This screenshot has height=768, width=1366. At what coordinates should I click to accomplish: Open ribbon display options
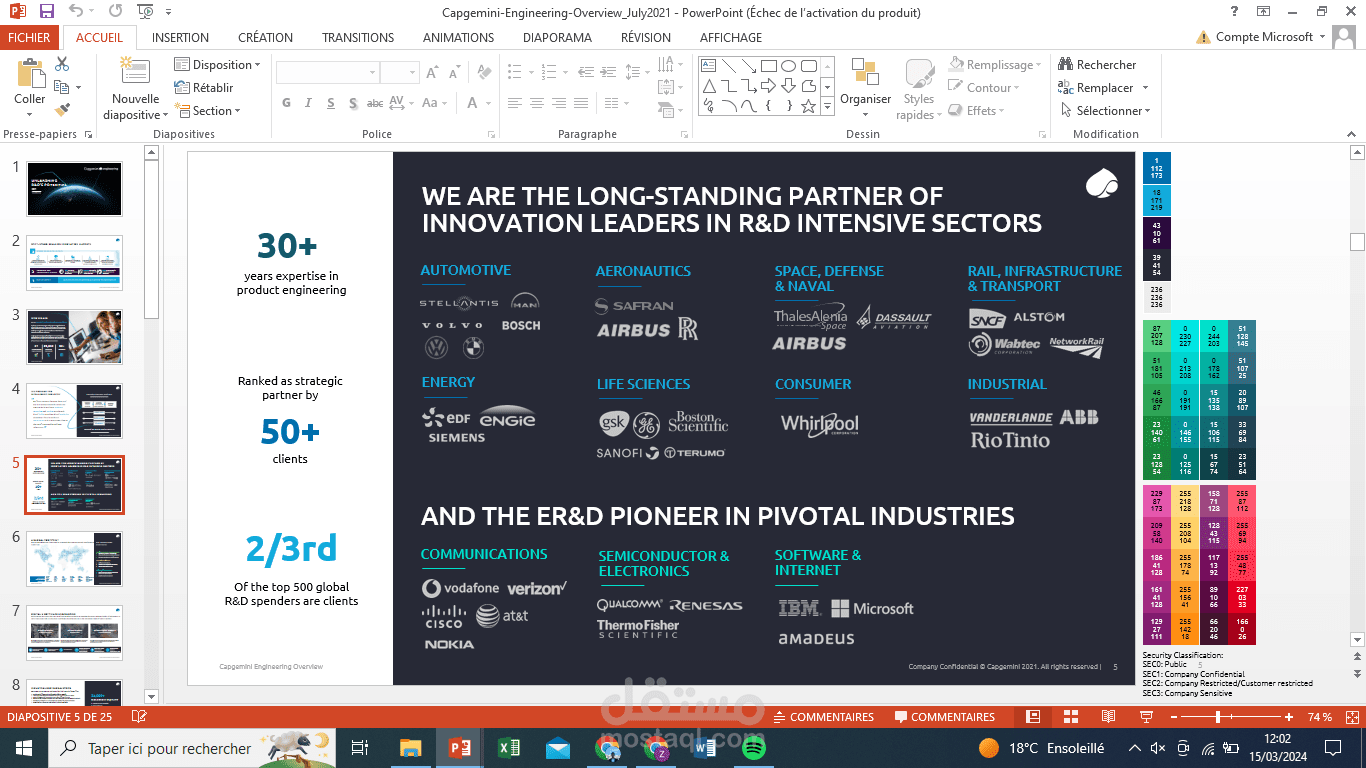[x=1262, y=12]
